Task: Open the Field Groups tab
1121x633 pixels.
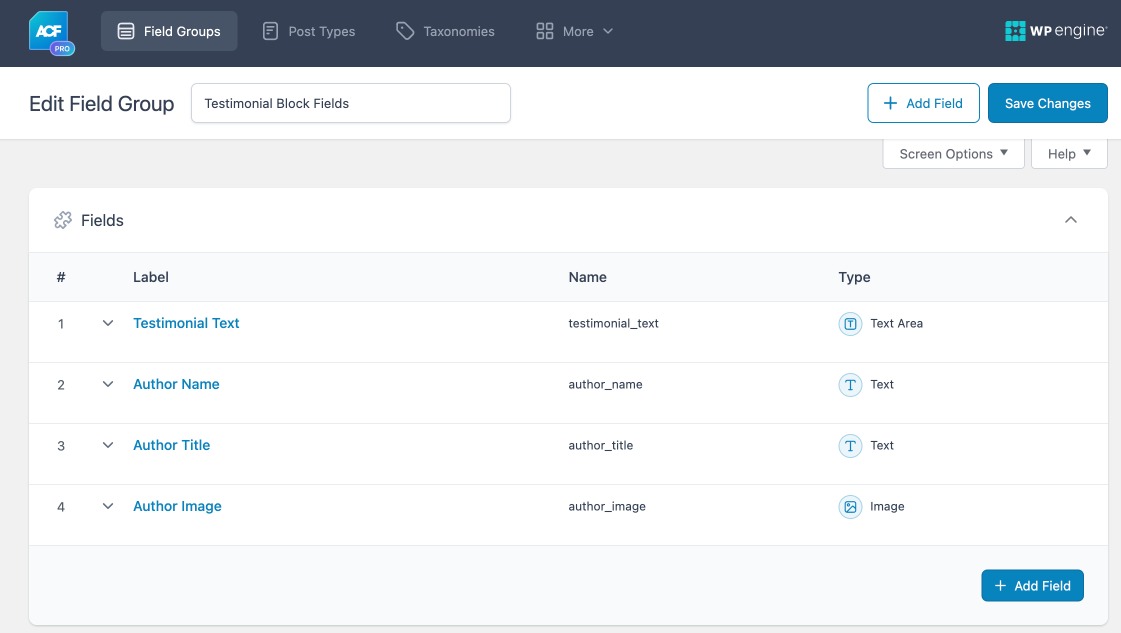Action: point(169,31)
